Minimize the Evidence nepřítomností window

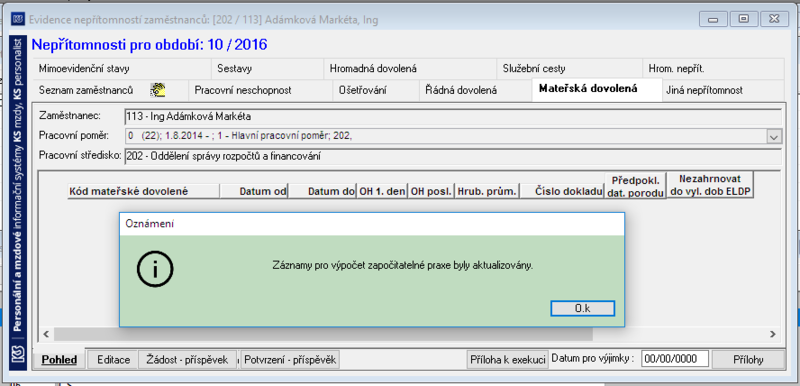click(713, 19)
